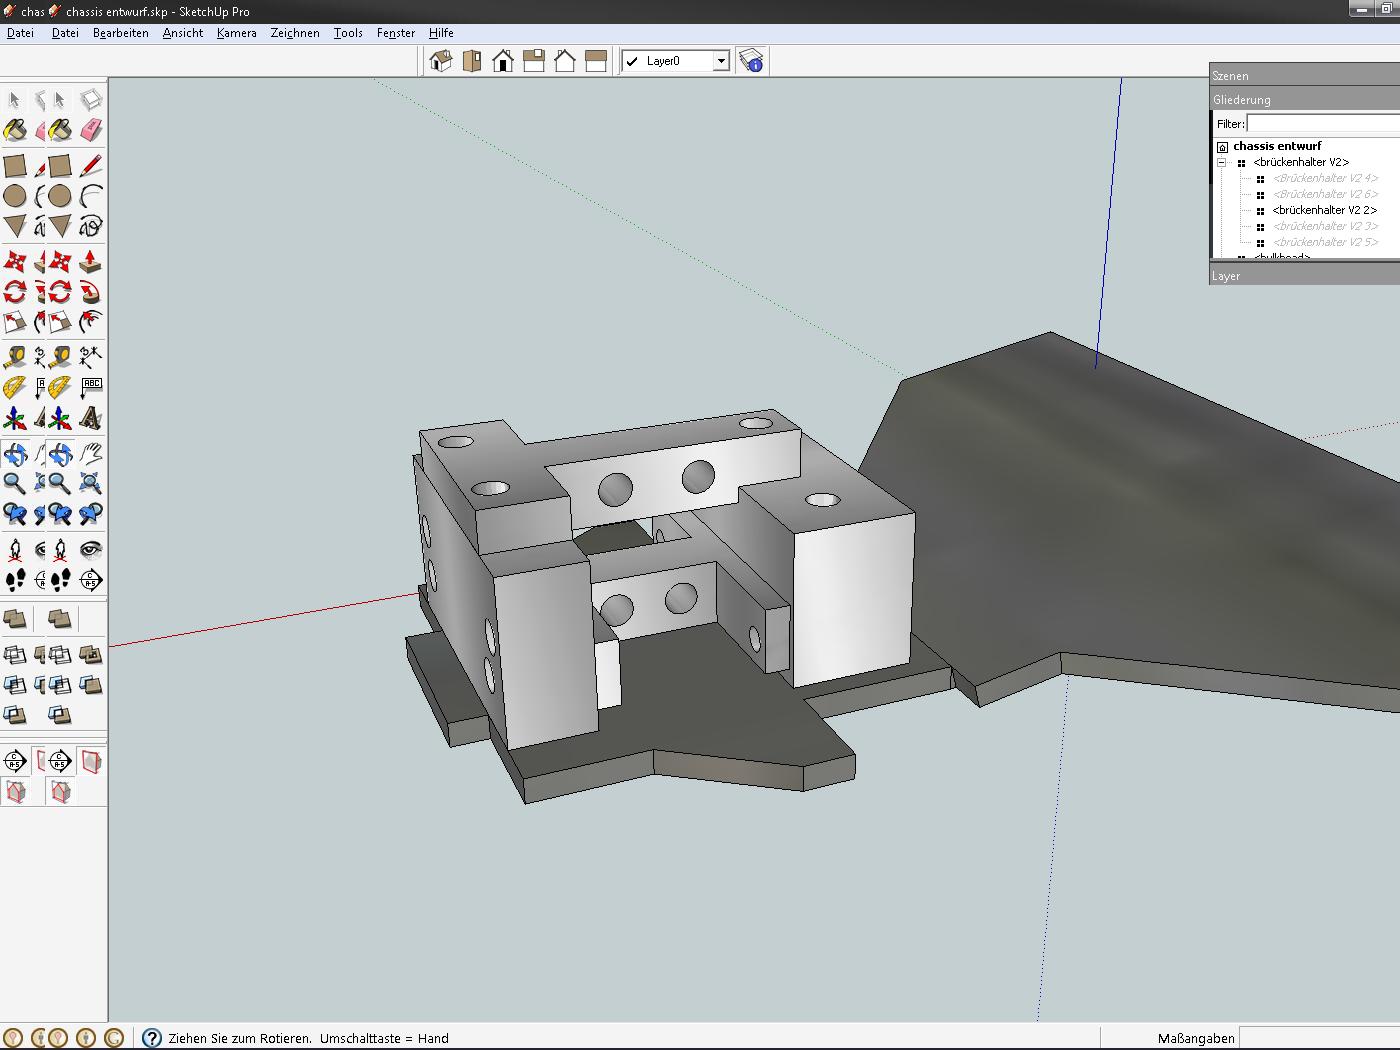
Task: Switch to Iso view
Action: 441,61
